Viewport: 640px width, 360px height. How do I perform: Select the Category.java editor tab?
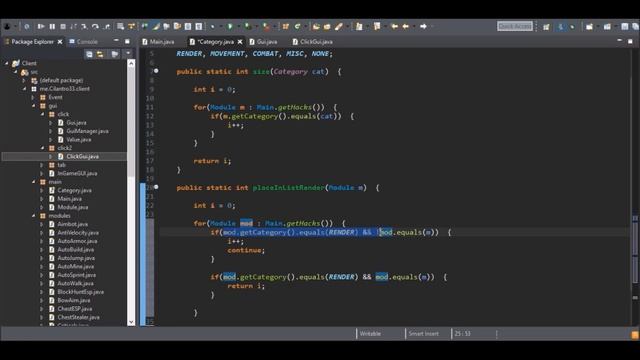[216, 42]
